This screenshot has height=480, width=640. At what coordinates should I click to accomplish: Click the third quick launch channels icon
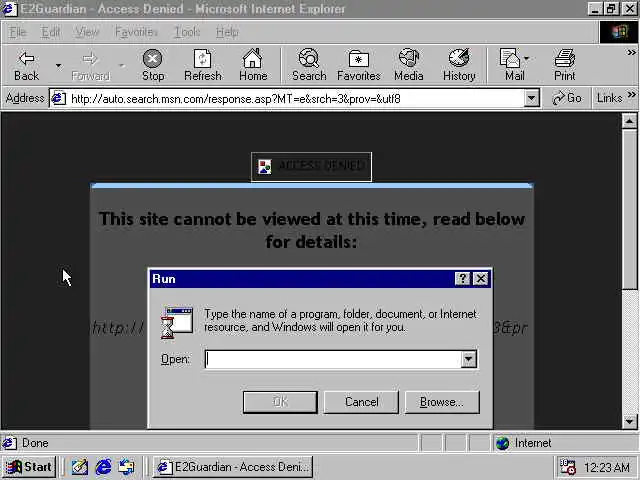tap(127, 467)
